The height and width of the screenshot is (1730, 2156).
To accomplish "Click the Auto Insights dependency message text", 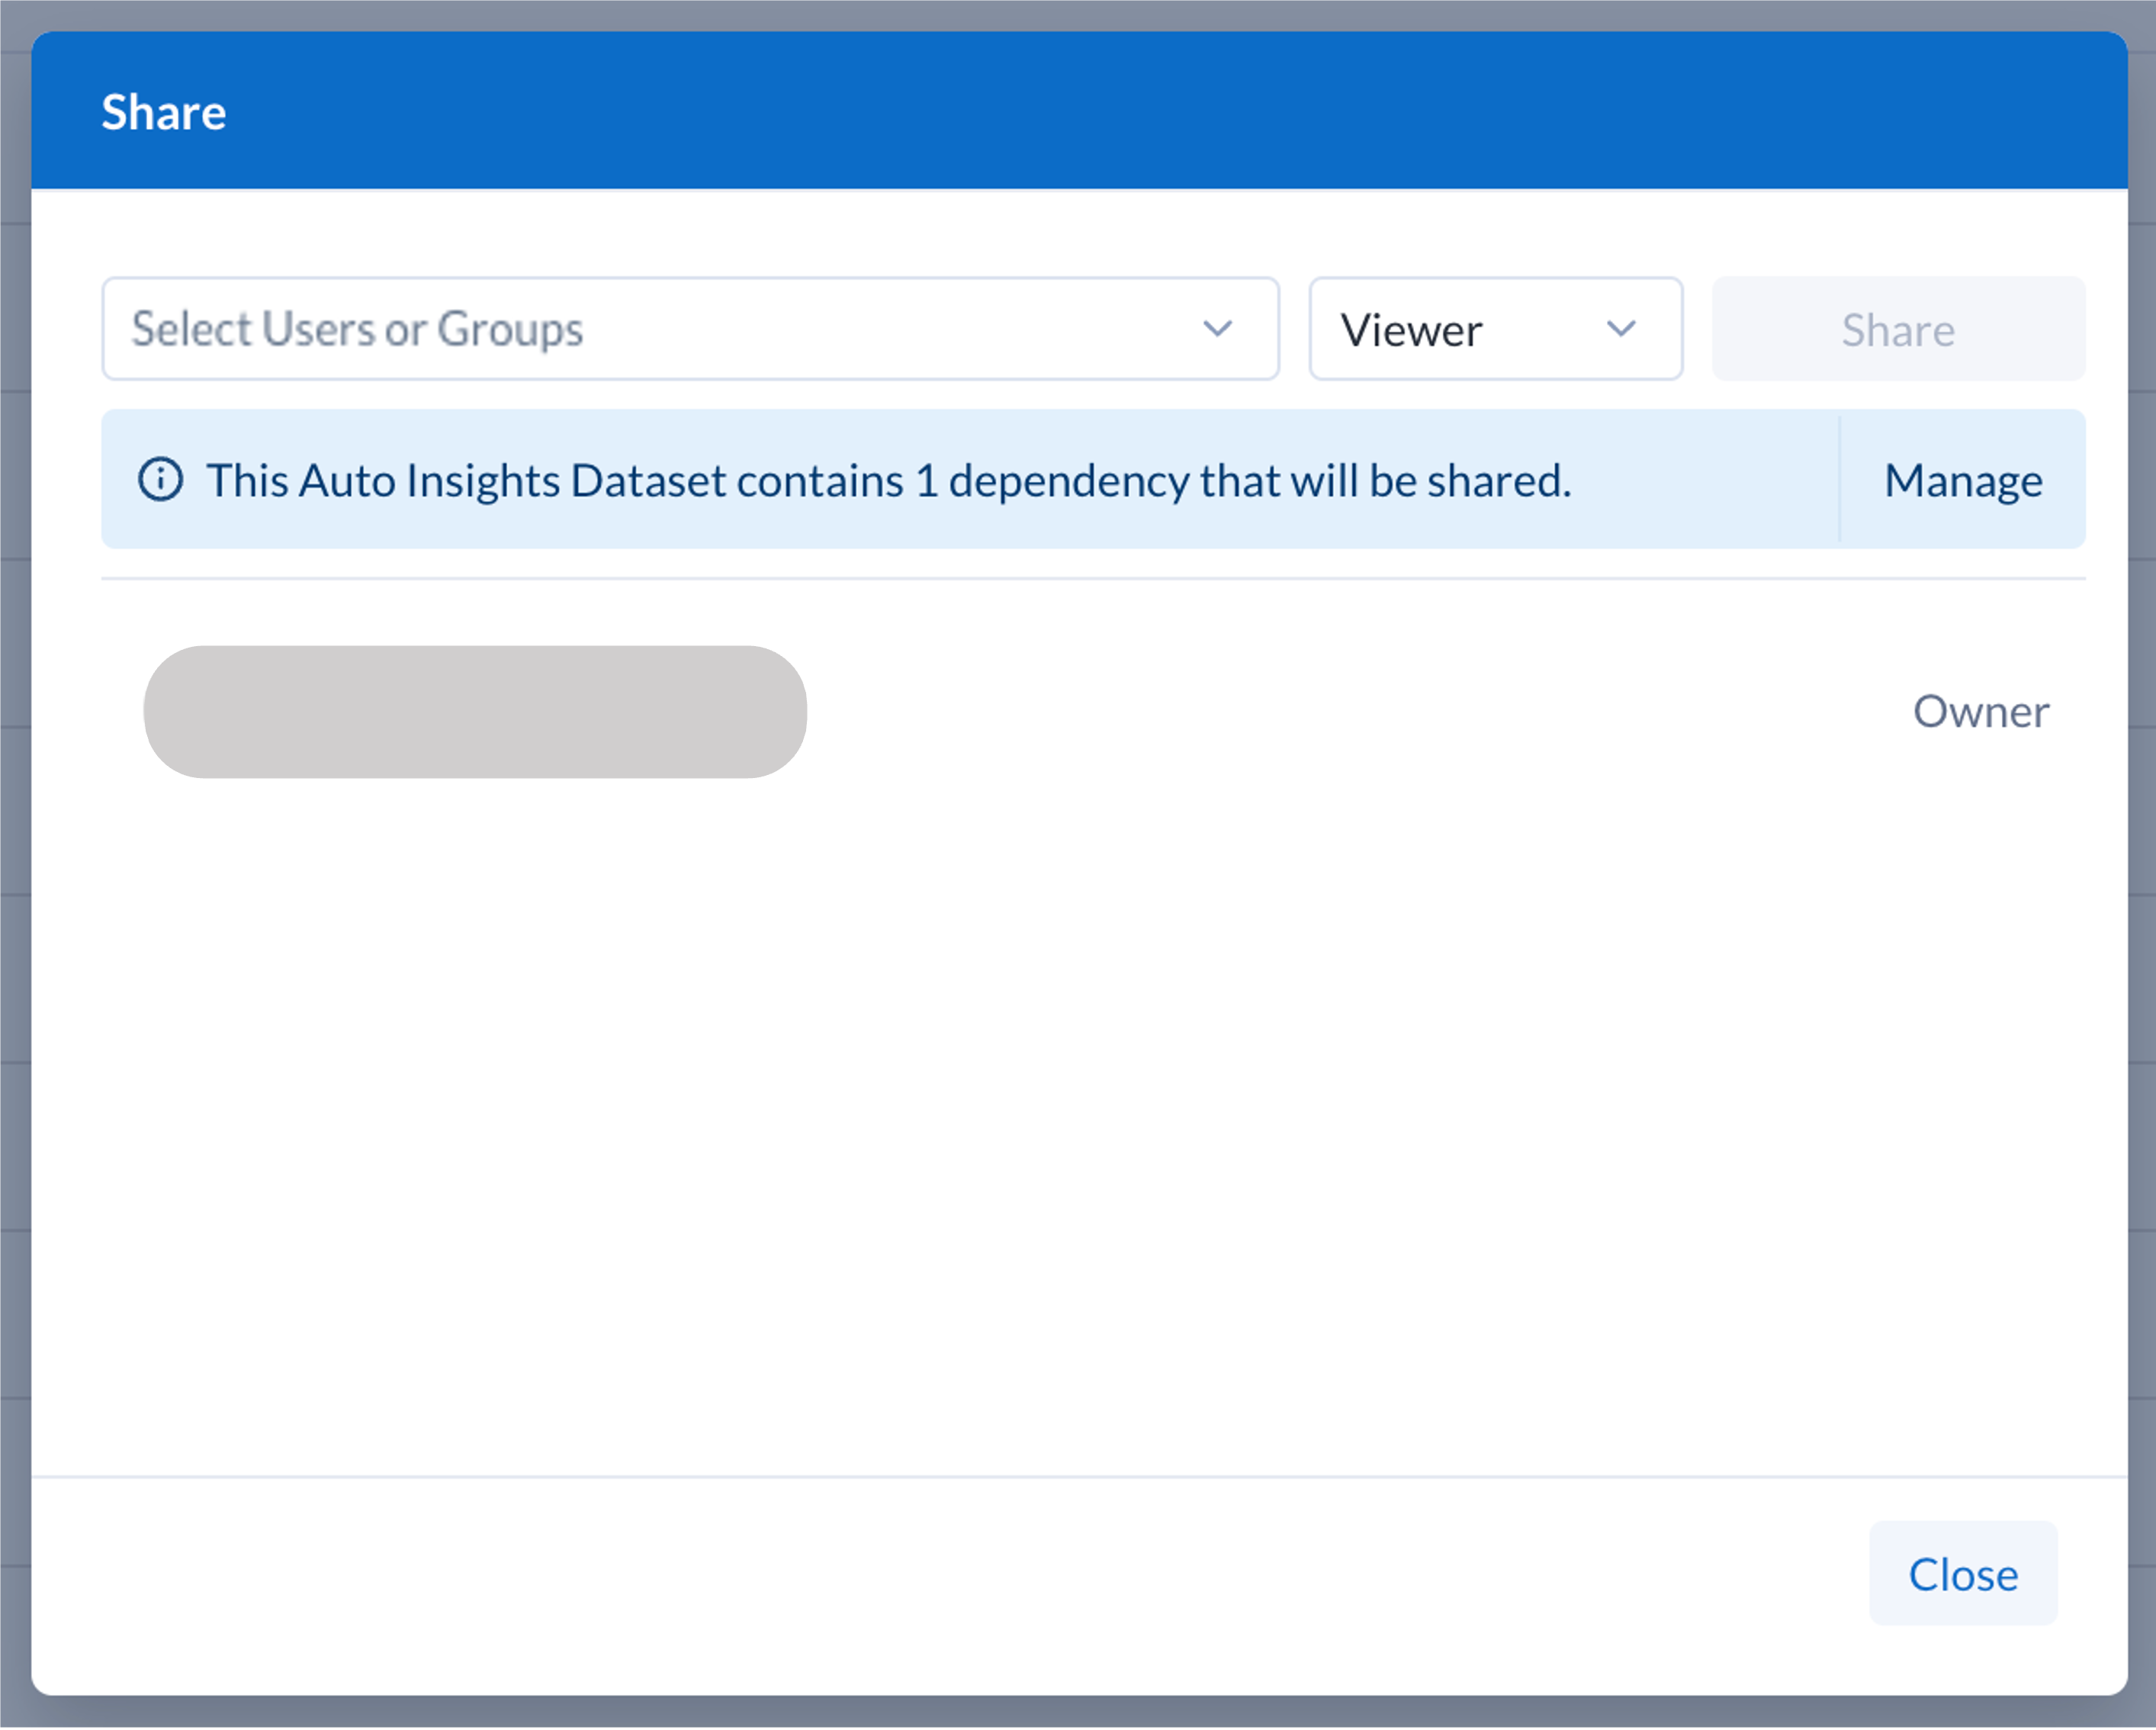I will click(888, 480).
